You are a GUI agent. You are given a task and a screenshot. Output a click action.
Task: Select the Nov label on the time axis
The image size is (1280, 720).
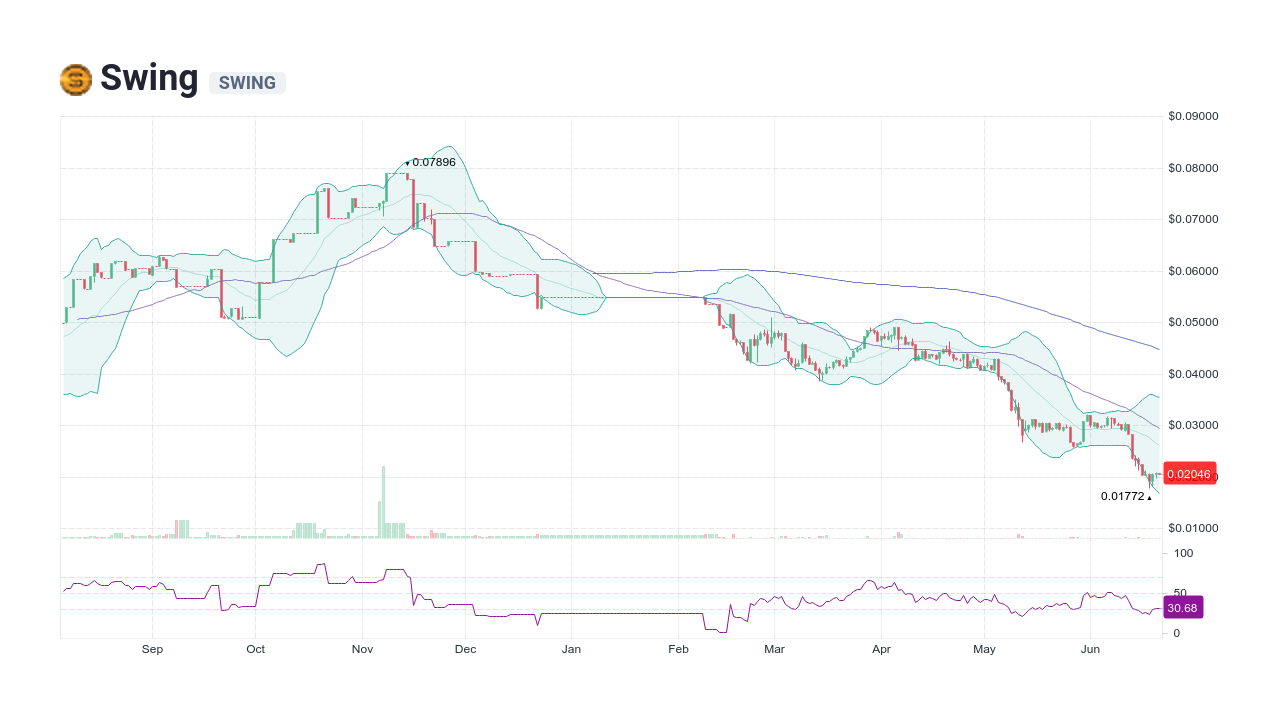(362, 649)
